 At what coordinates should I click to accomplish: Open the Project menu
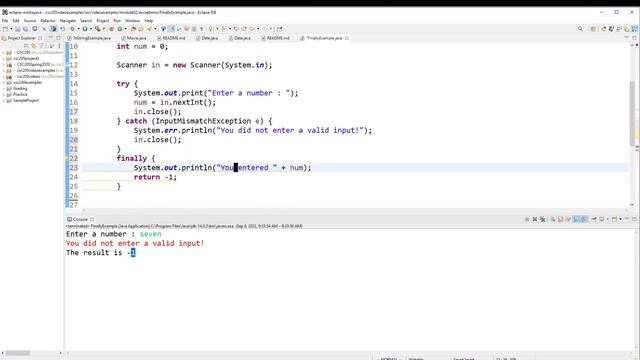[x=103, y=20]
